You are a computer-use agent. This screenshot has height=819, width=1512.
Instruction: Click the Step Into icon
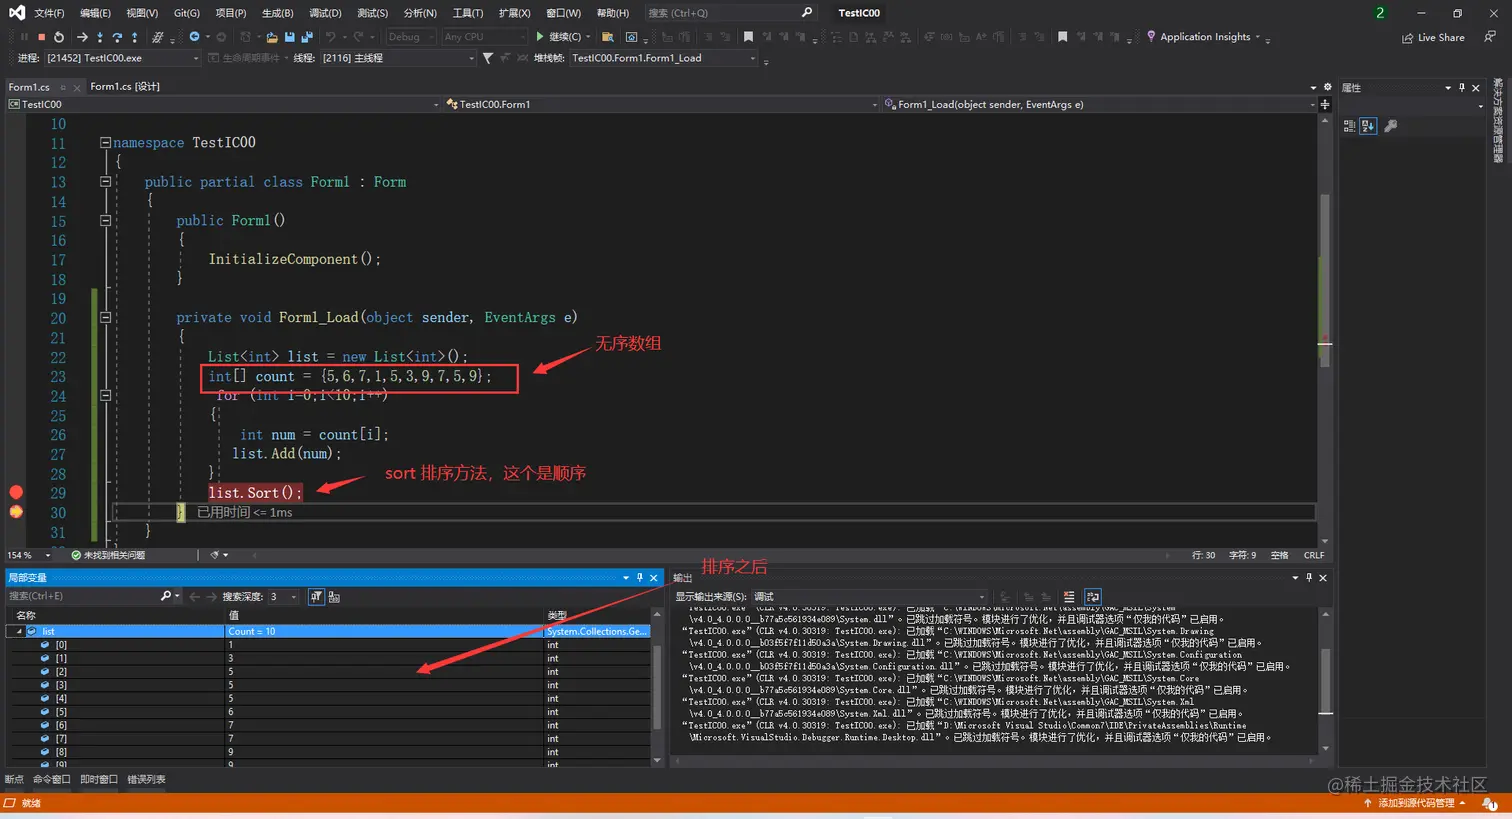click(100, 37)
